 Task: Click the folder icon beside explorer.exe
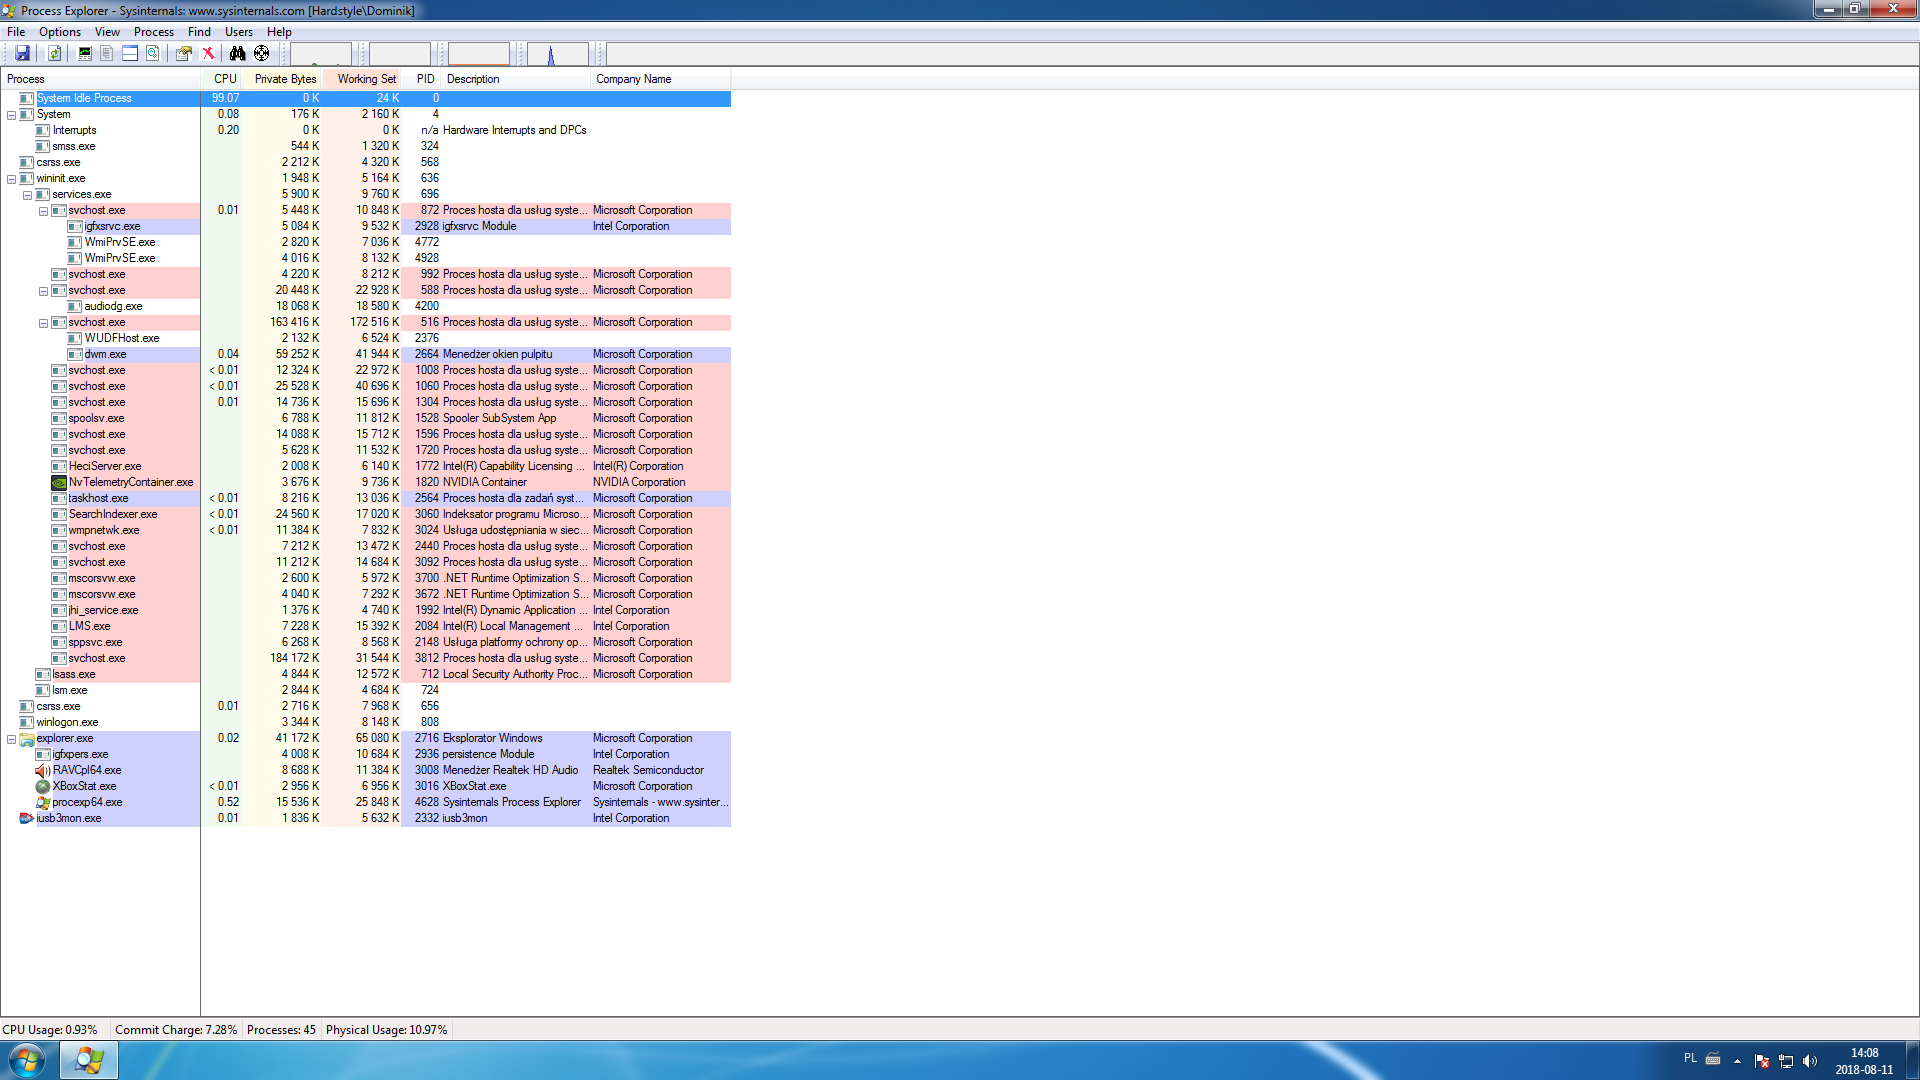27,738
